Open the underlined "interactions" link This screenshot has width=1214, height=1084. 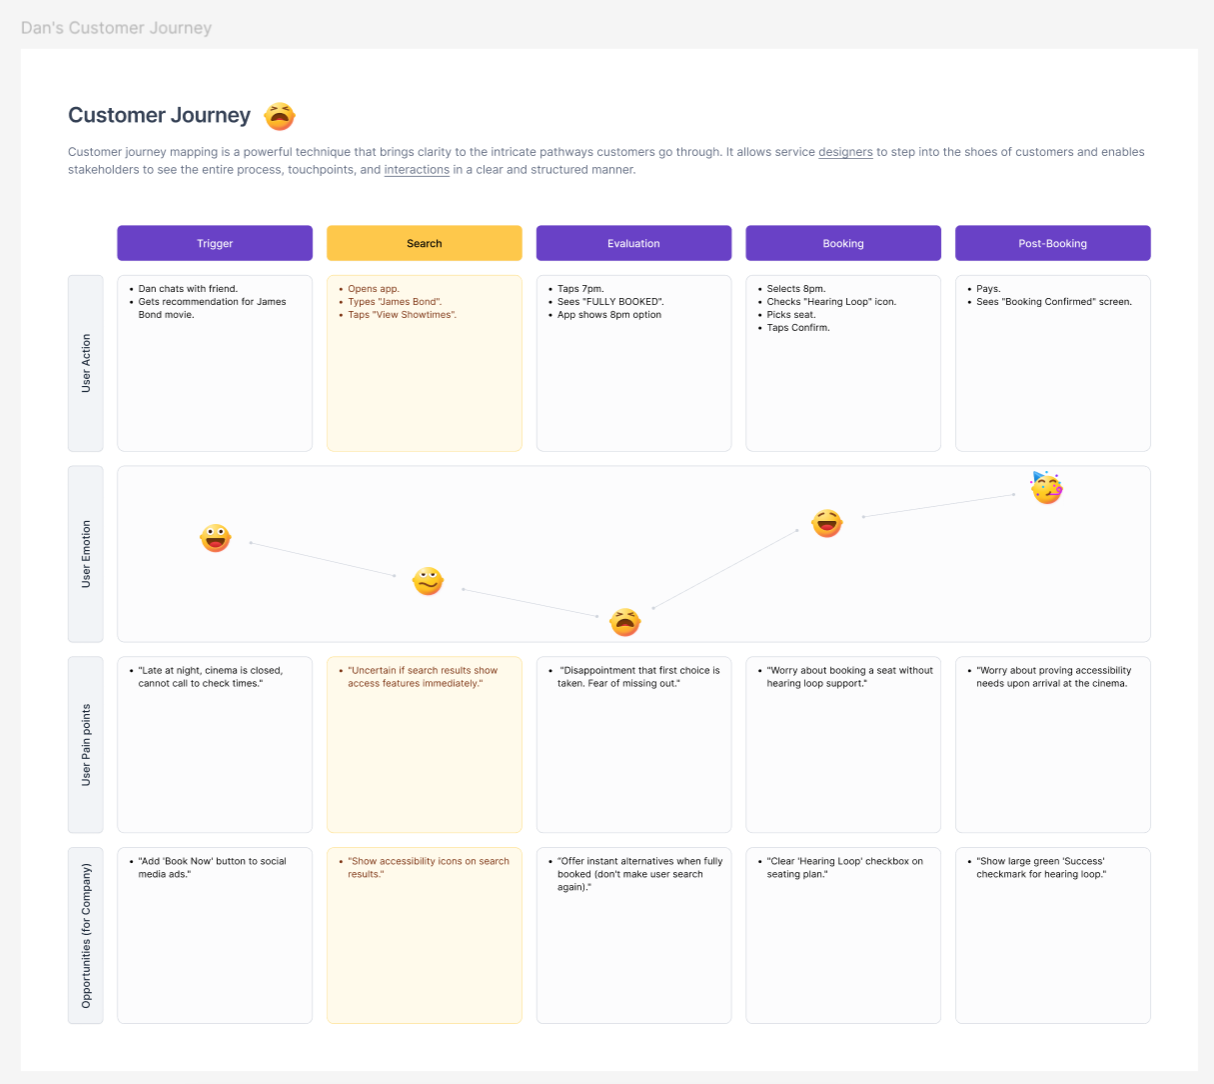[x=416, y=170]
